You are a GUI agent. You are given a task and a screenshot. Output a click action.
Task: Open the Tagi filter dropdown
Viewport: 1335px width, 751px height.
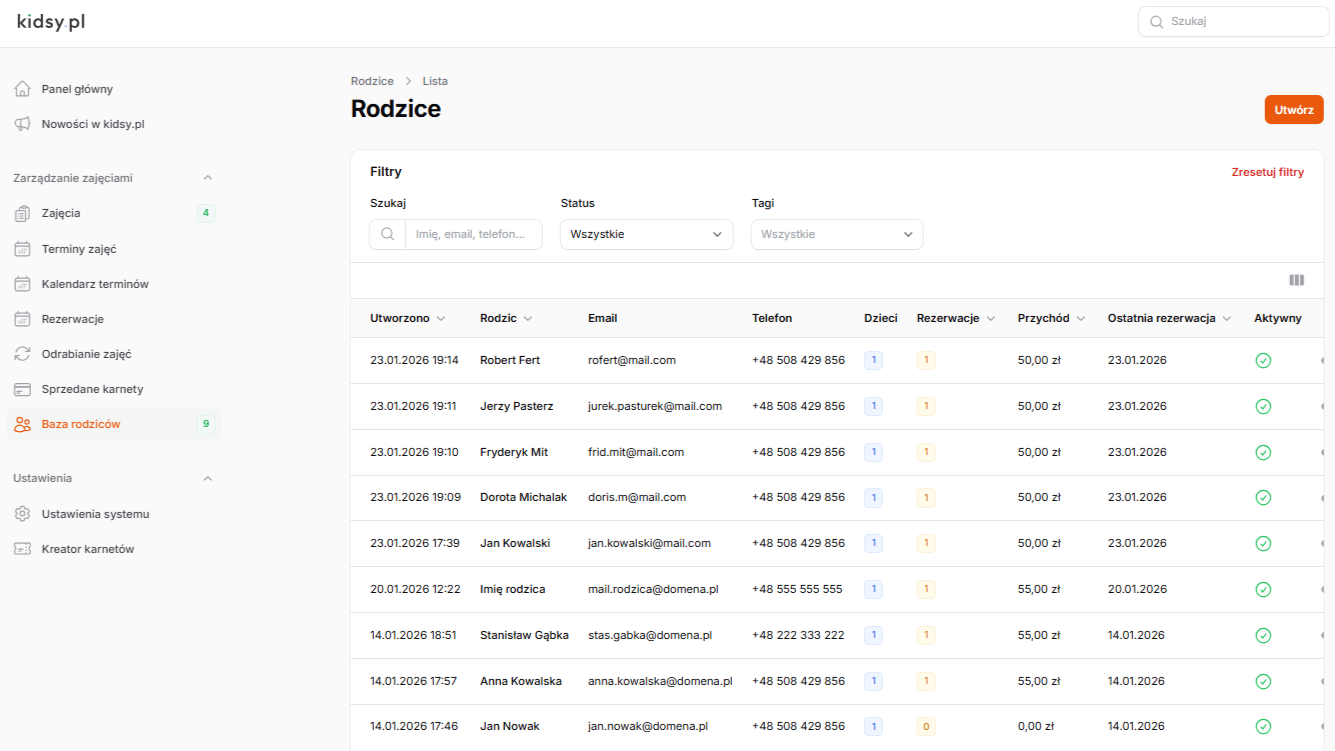coord(836,234)
